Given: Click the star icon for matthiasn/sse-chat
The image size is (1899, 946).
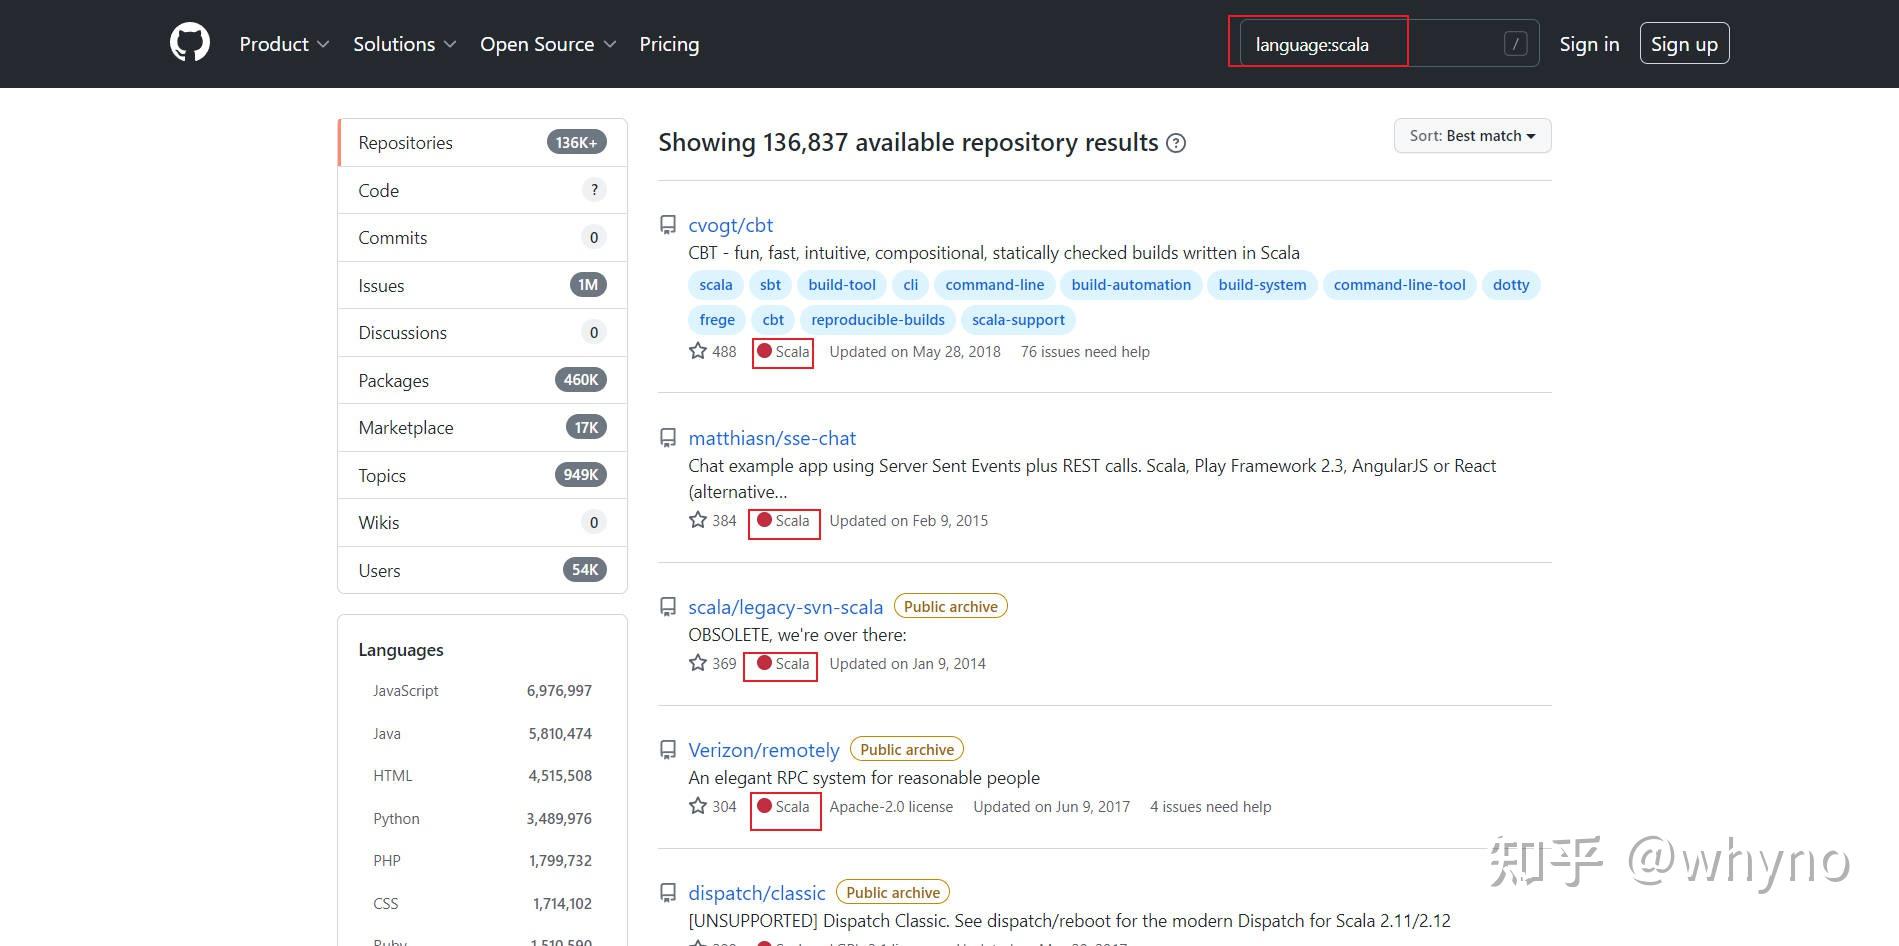Looking at the screenshot, I should (x=698, y=520).
